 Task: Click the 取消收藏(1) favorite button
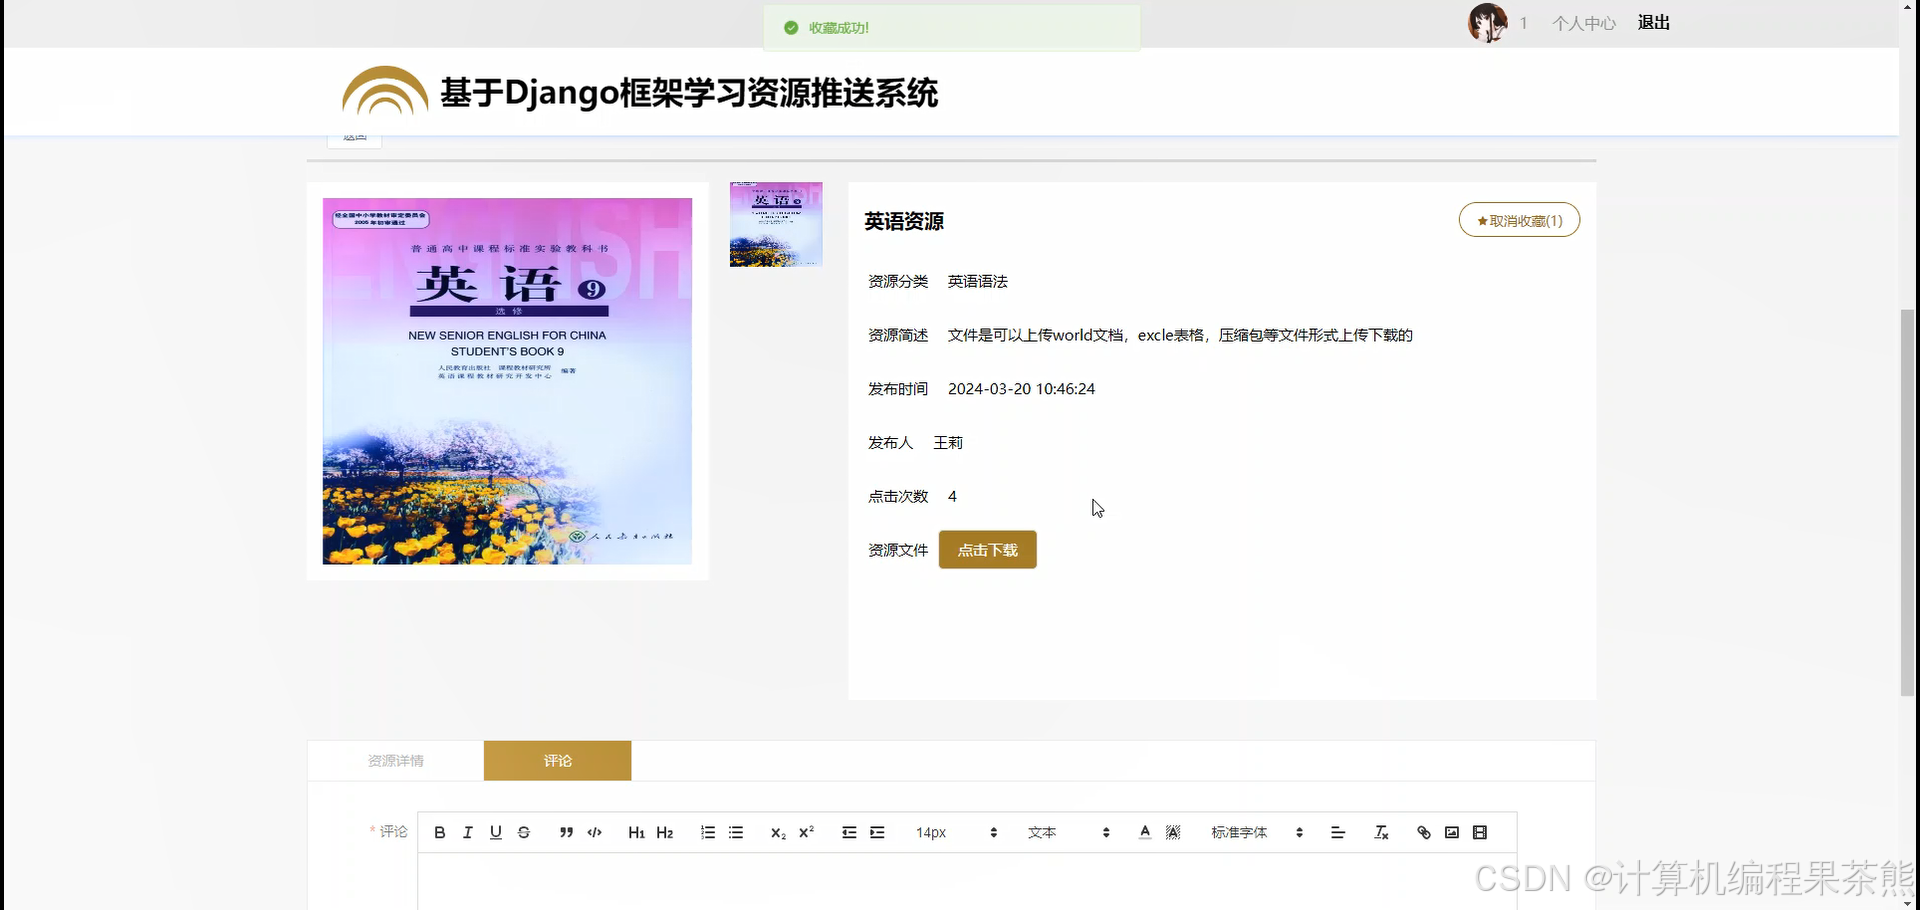[1519, 220]
